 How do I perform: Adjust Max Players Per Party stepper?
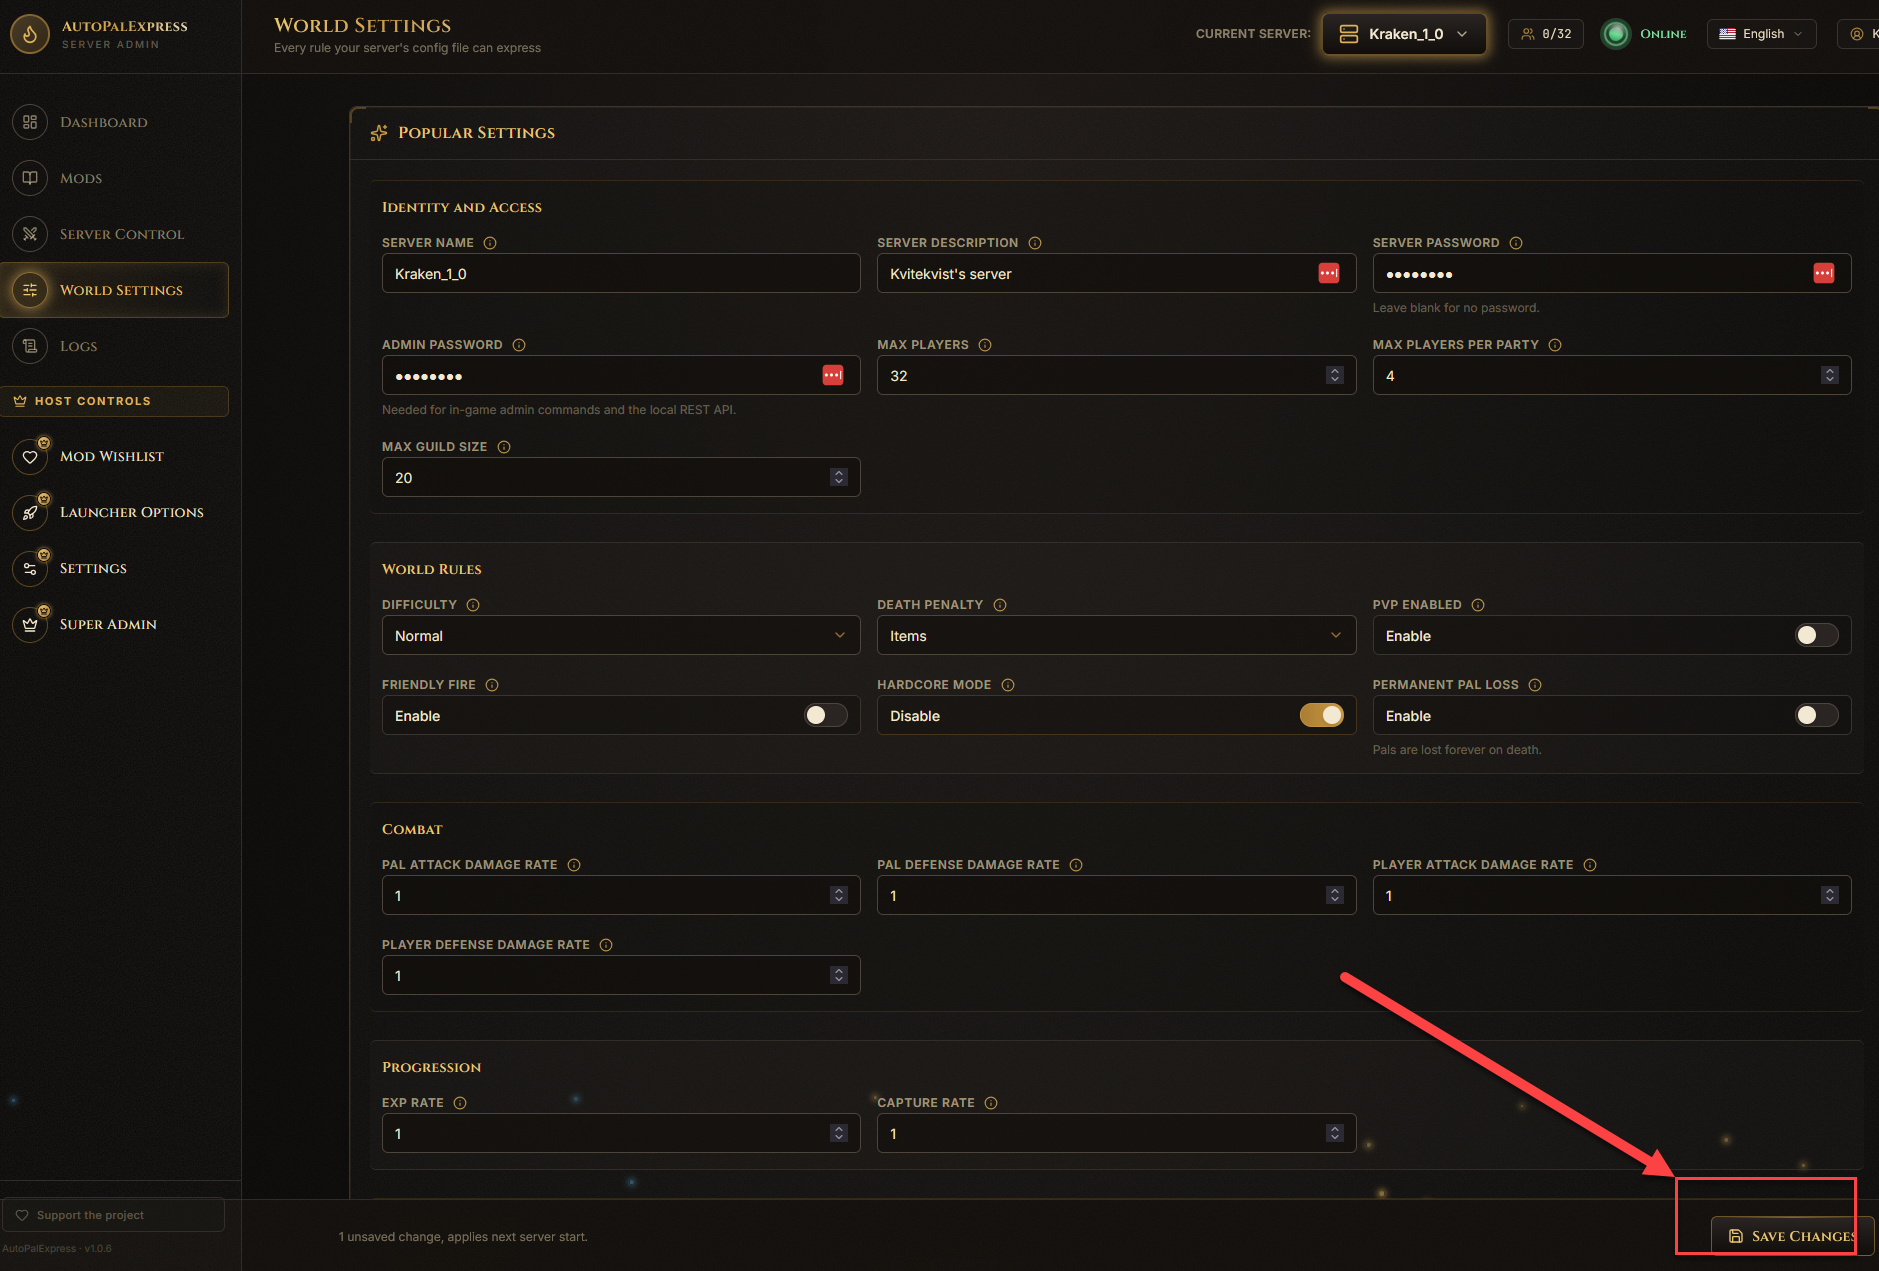click(1829, 375)
